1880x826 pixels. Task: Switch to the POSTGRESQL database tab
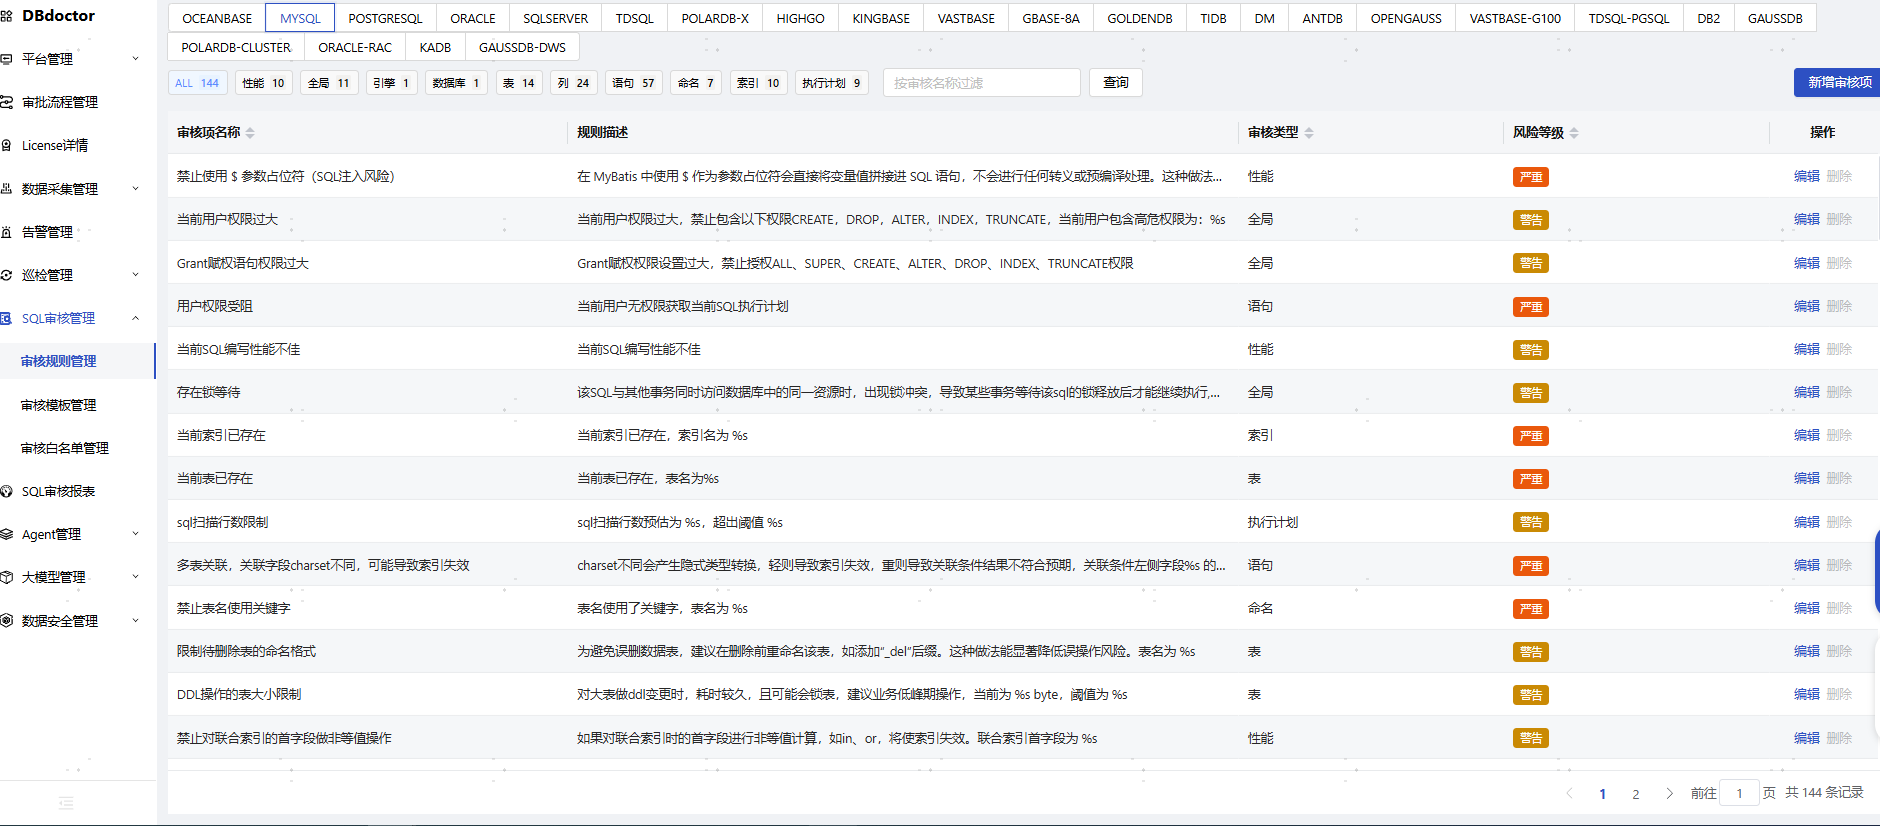click(385, 18)
